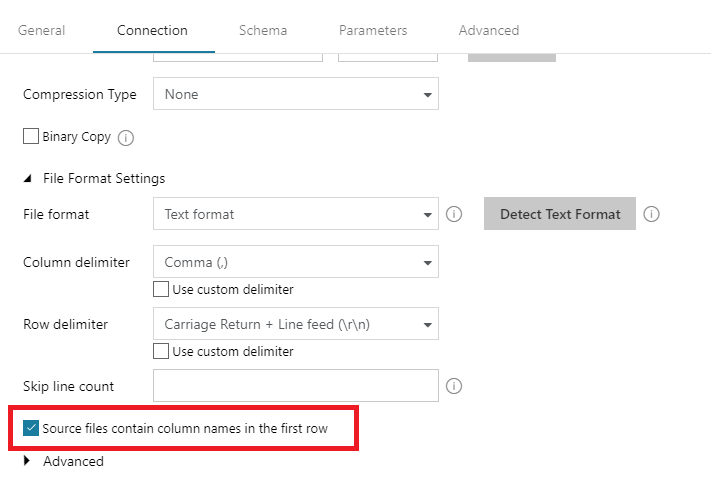Viewport: 711px width, 488px height.
Task: Check Use custom delimiter under Row delimiter
Action: point(161,351)
